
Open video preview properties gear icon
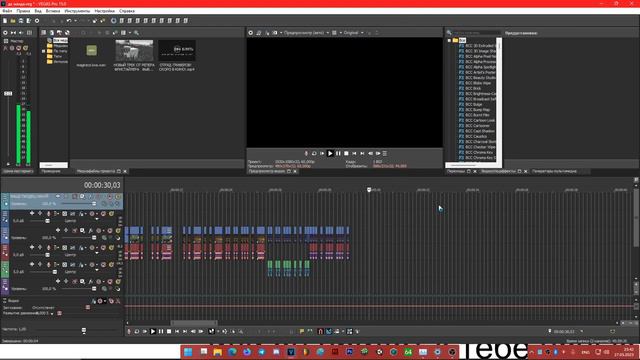pos(251,33)
